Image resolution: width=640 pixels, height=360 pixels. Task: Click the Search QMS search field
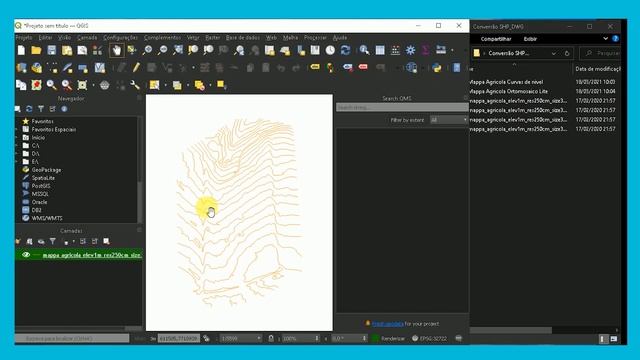point(402,107)
